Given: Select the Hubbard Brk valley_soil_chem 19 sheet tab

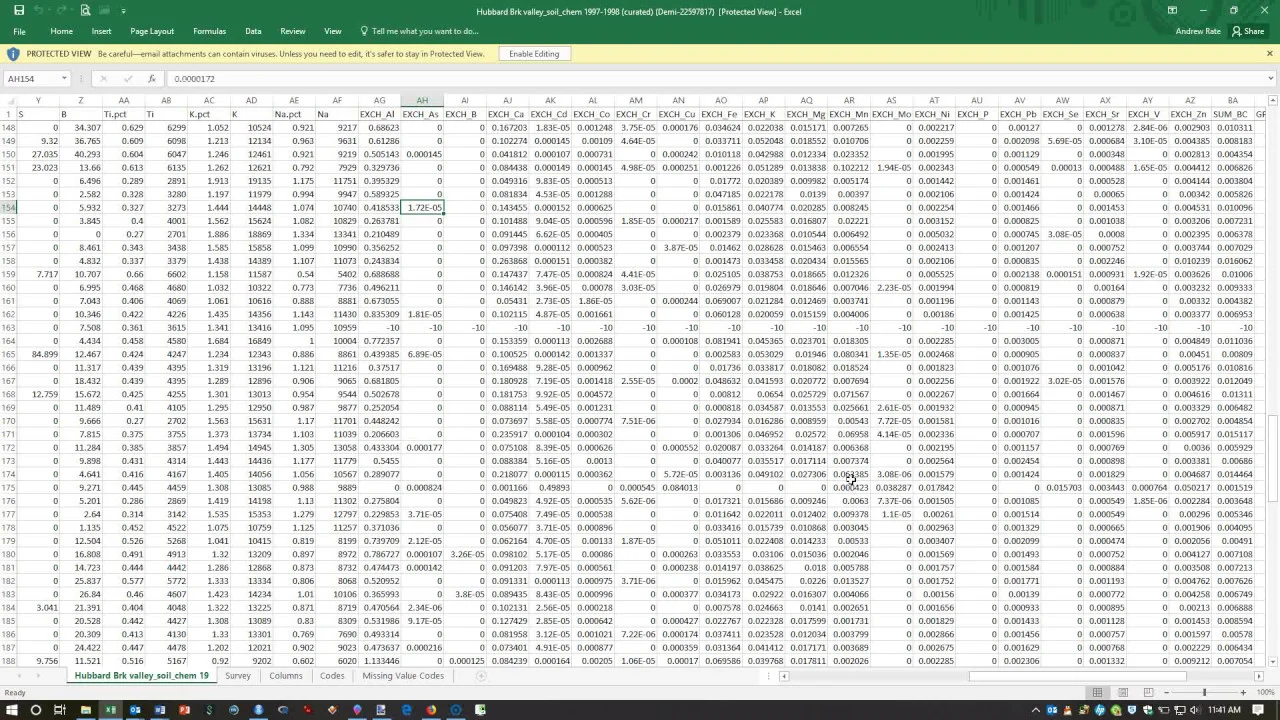Looking at the screenshot, I should (x=142, y=676).
